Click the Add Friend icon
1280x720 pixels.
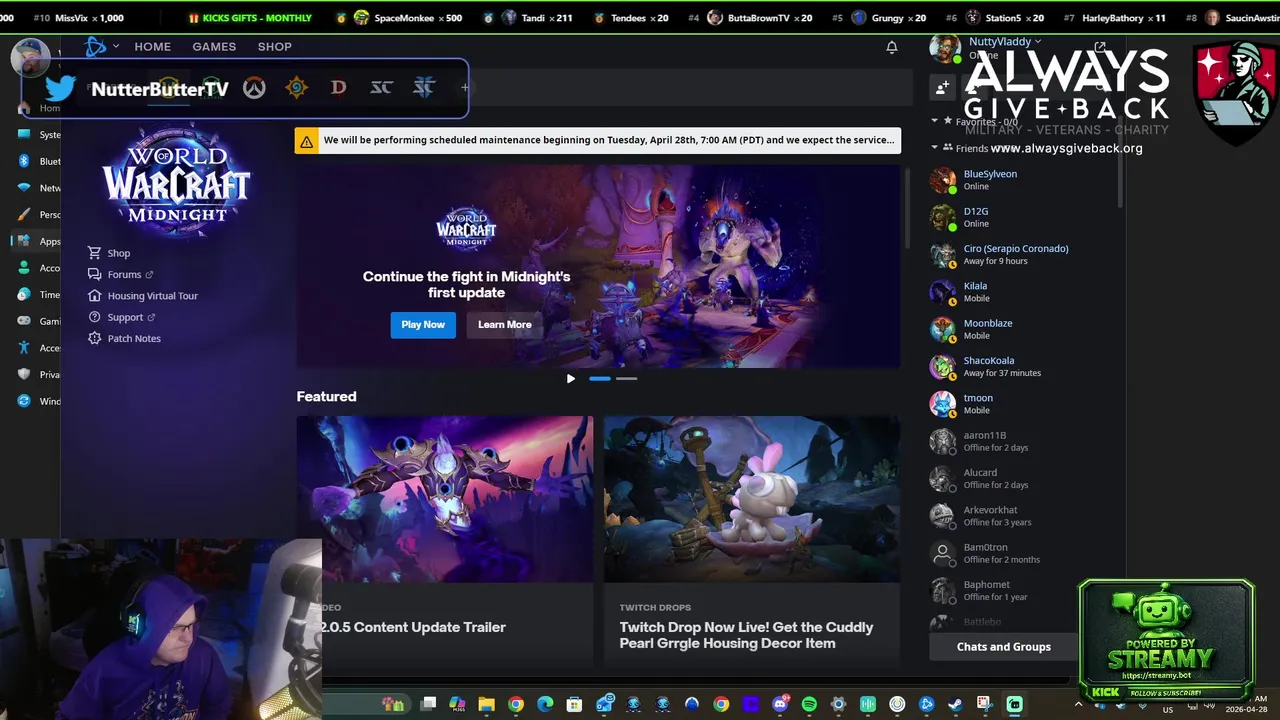[943, 88]
